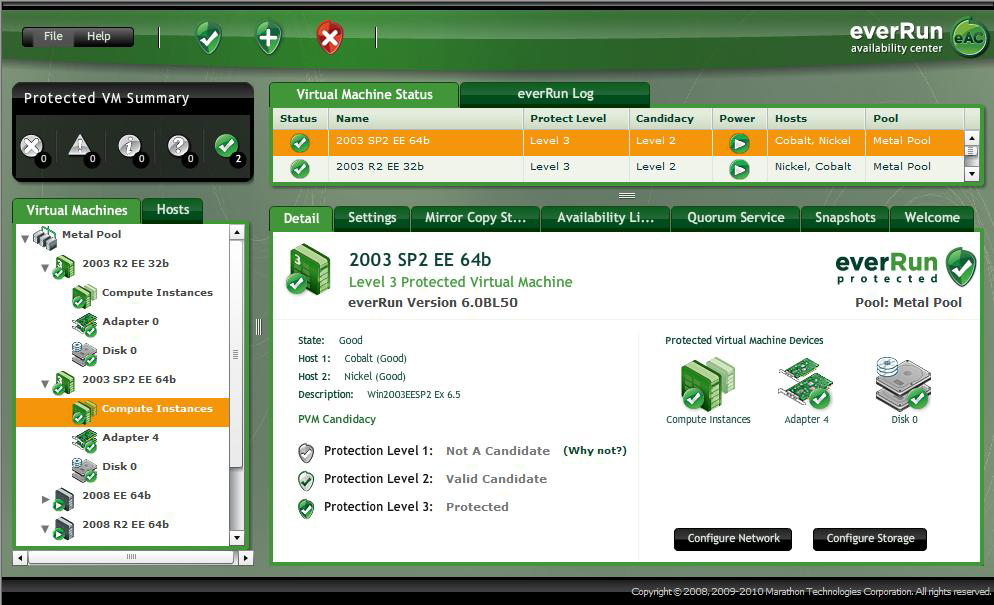This screenshot has height=605, width=994.
Task: Click status icon for 2003 SP2 EE 64b row
Action: point(300,143)
